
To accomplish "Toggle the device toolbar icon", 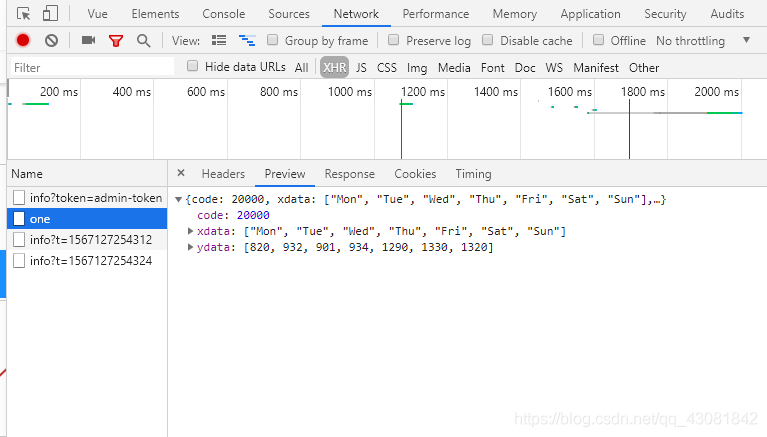I will tap(50, 13).
